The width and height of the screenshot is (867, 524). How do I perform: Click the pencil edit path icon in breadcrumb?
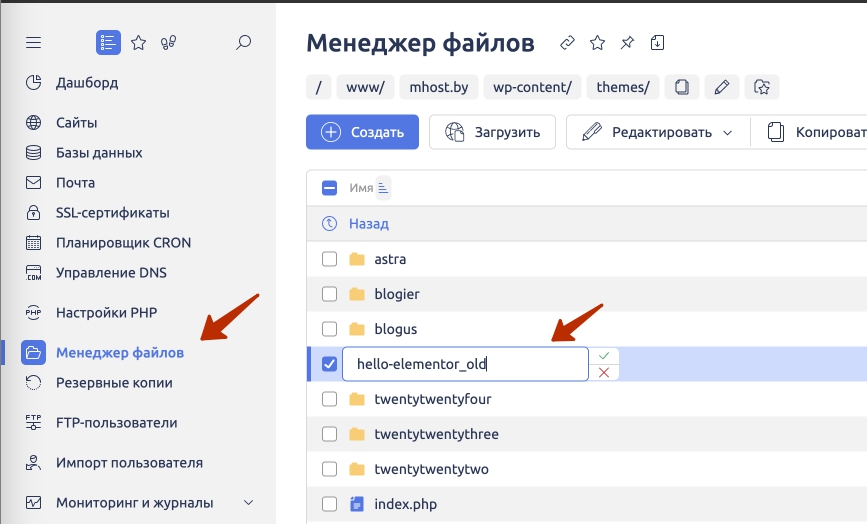pyautogui.click(x=722, y=87)
